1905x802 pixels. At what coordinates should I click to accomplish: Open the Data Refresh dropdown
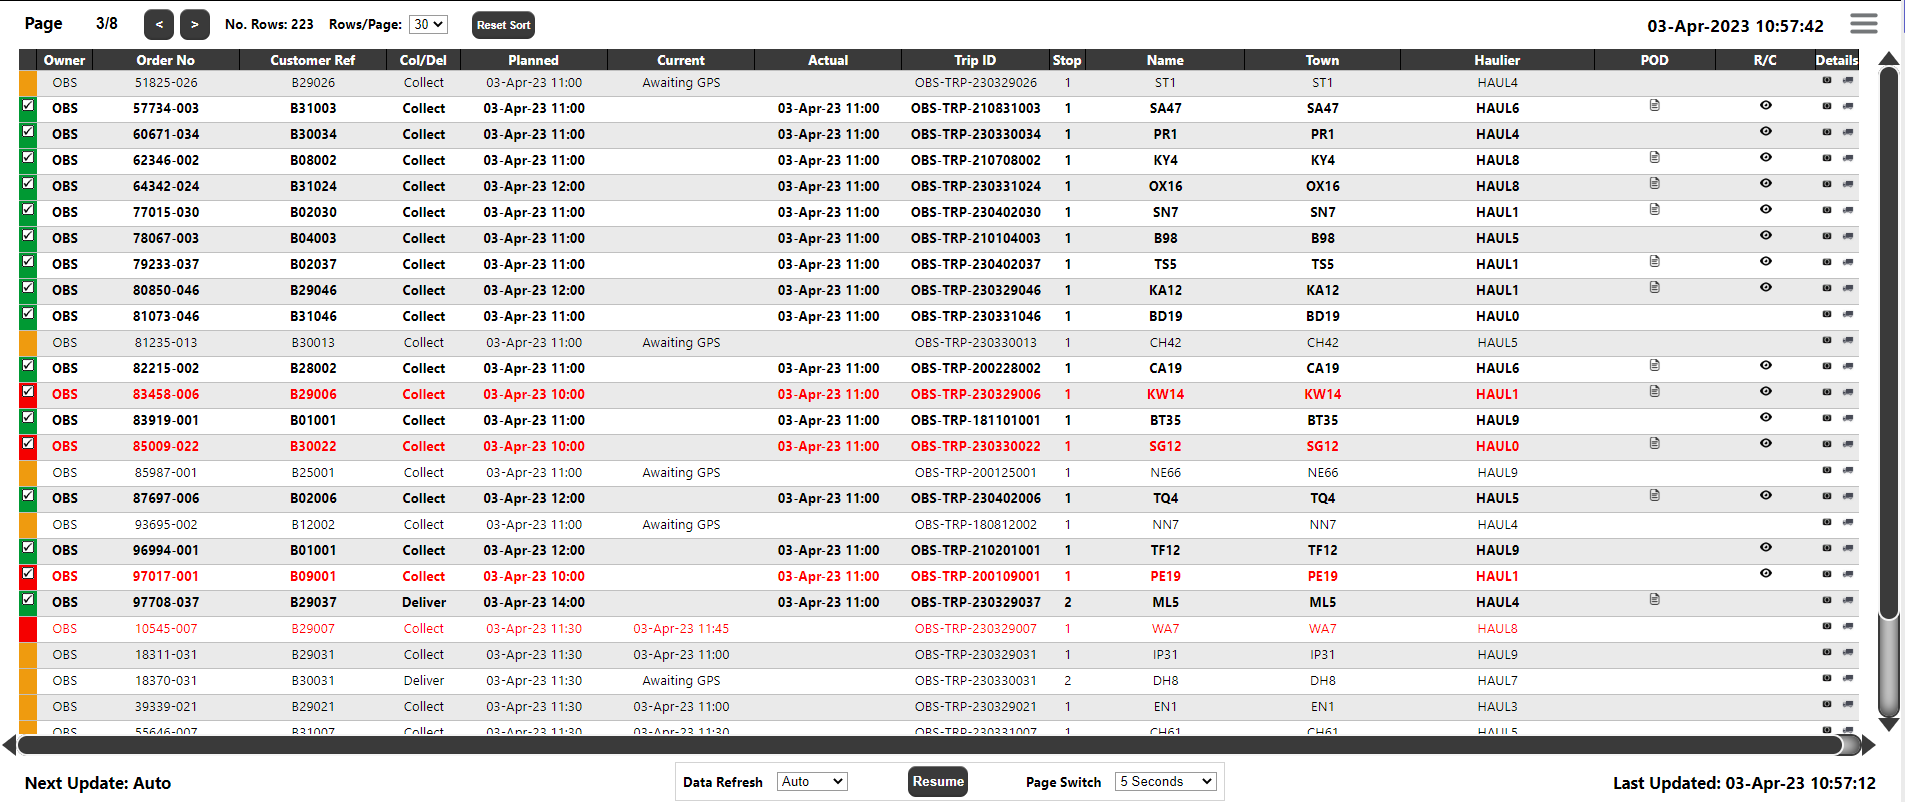pos(812,781)
